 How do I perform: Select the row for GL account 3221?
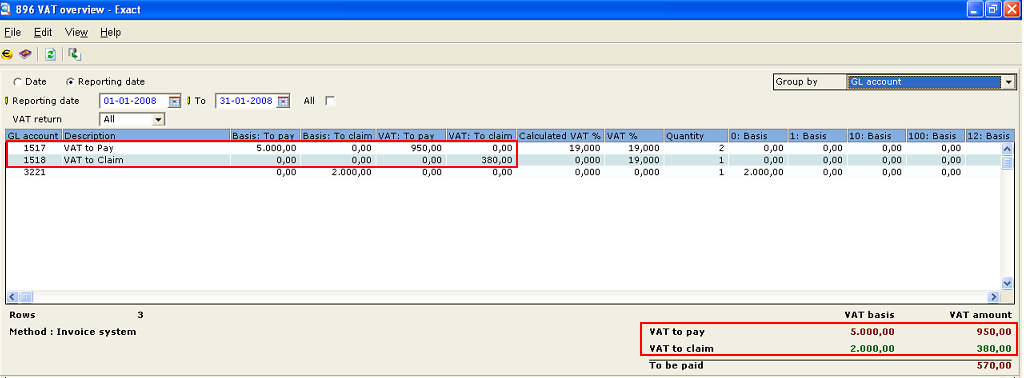(x=503, y=172)
